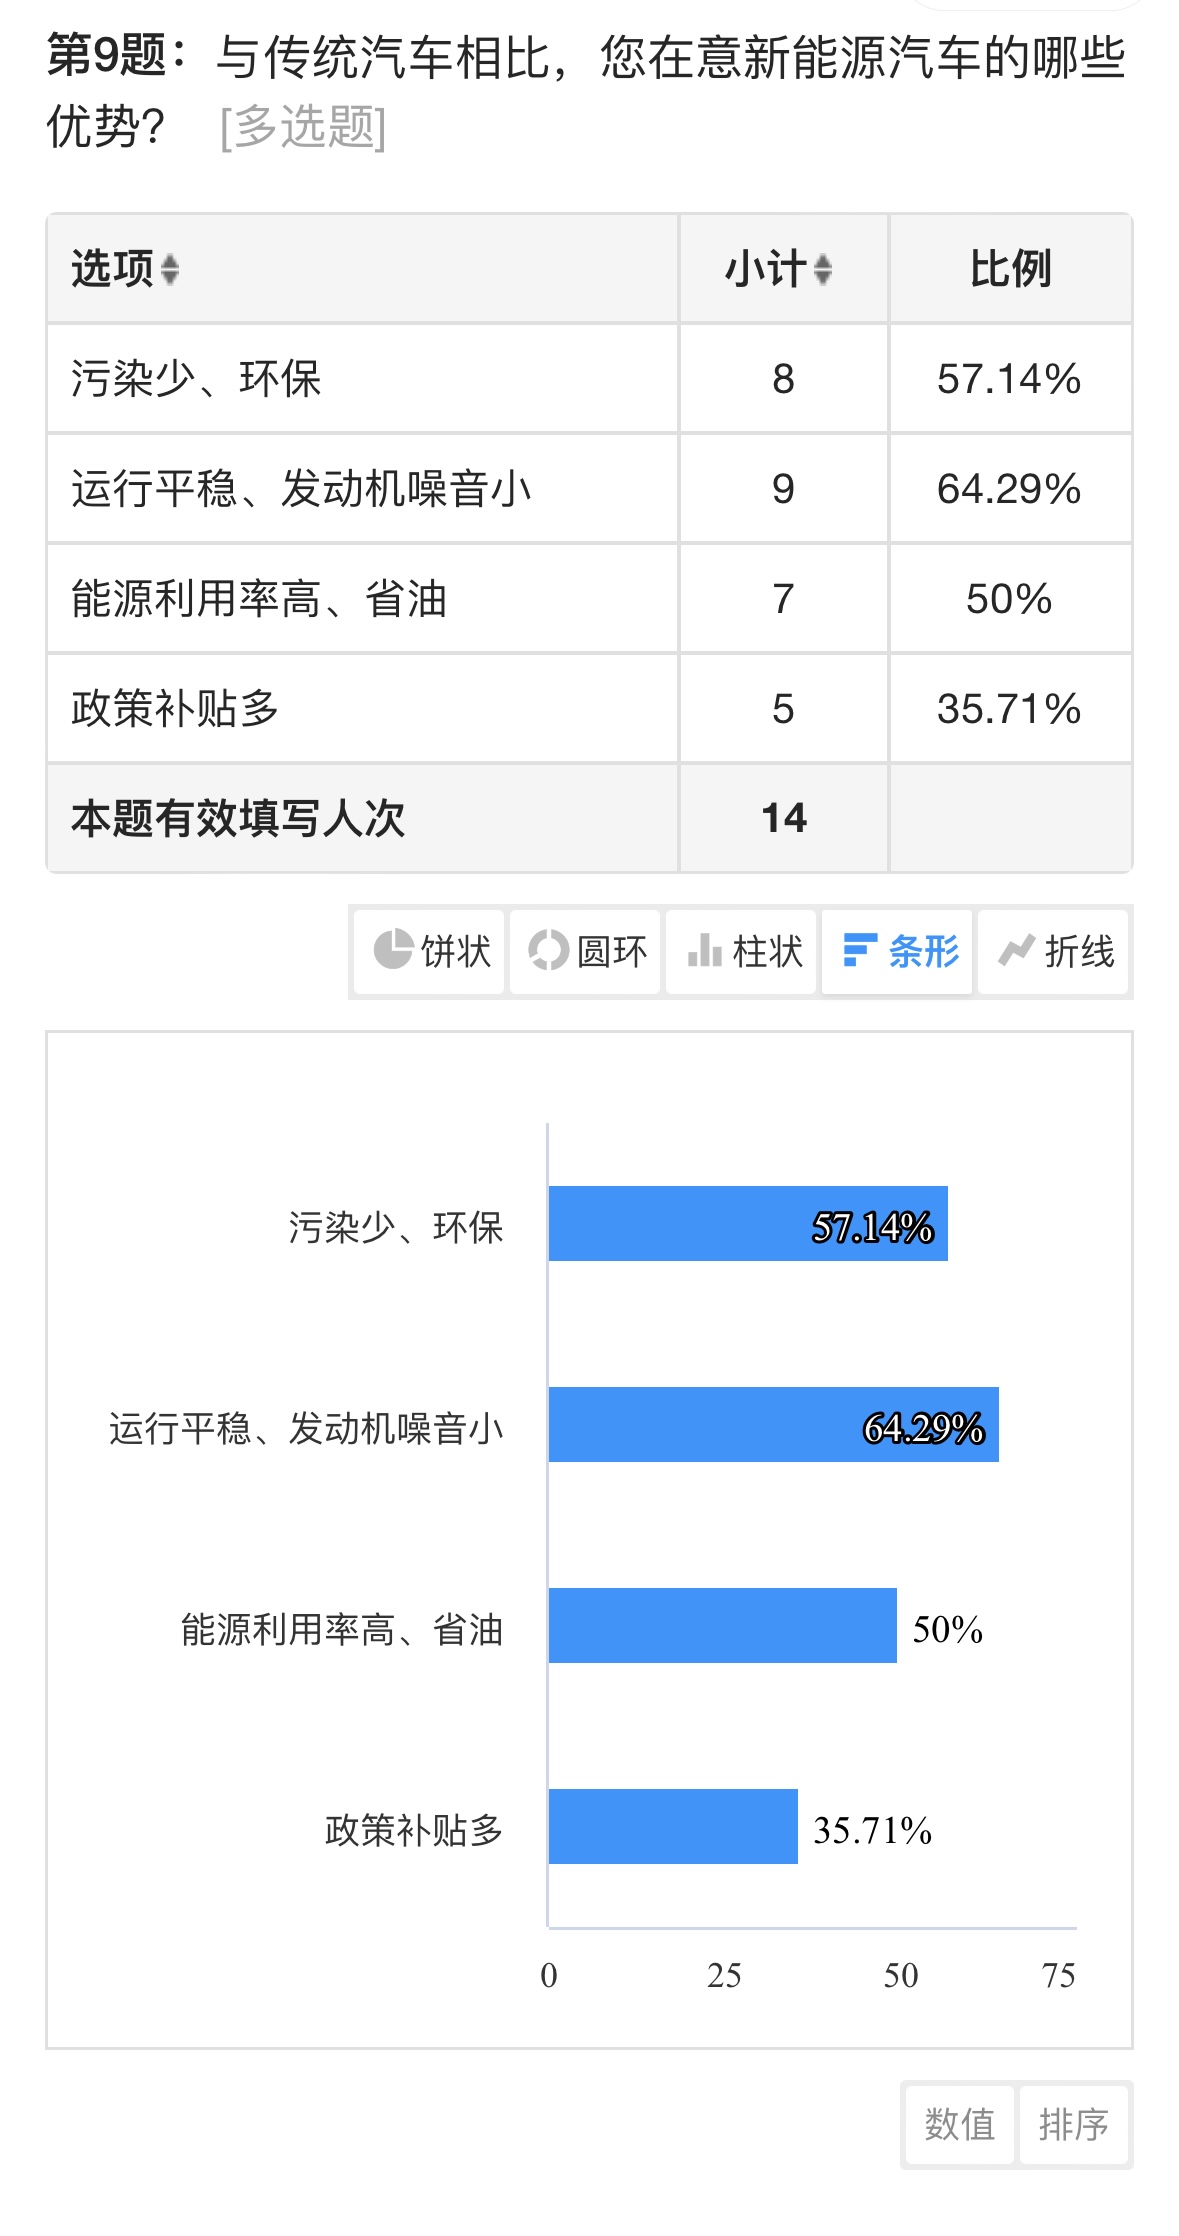Click the 35.71% blue bar
The width and height of the screenshot is (1179, 2236).
[673, 1827]
